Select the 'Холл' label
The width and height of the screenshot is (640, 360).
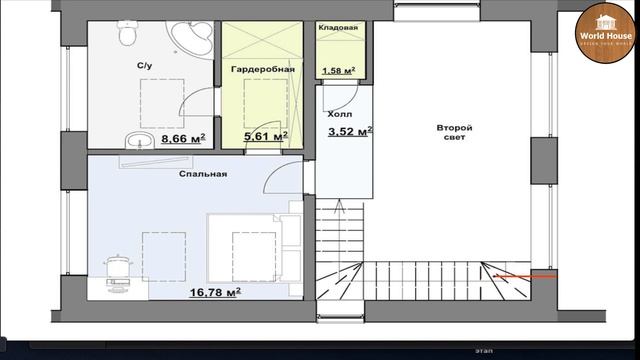tap(340, 114)
